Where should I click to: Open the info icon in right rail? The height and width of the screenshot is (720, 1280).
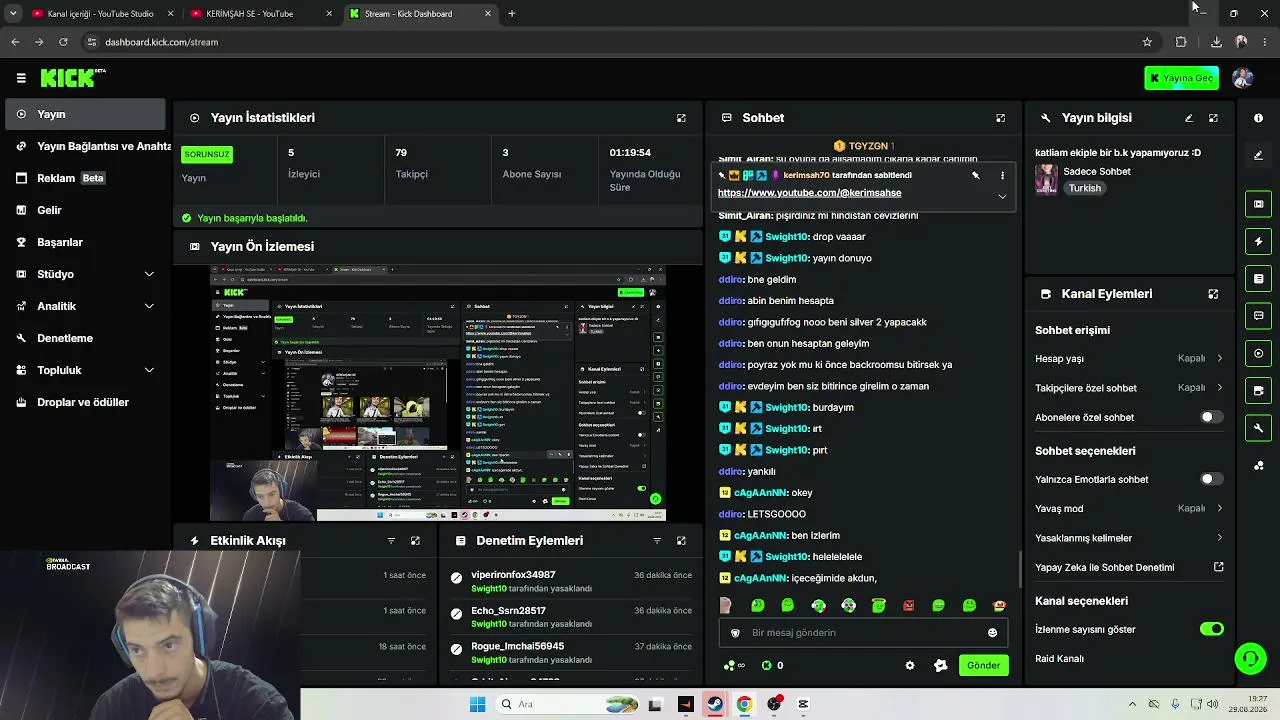point(1258,118)
